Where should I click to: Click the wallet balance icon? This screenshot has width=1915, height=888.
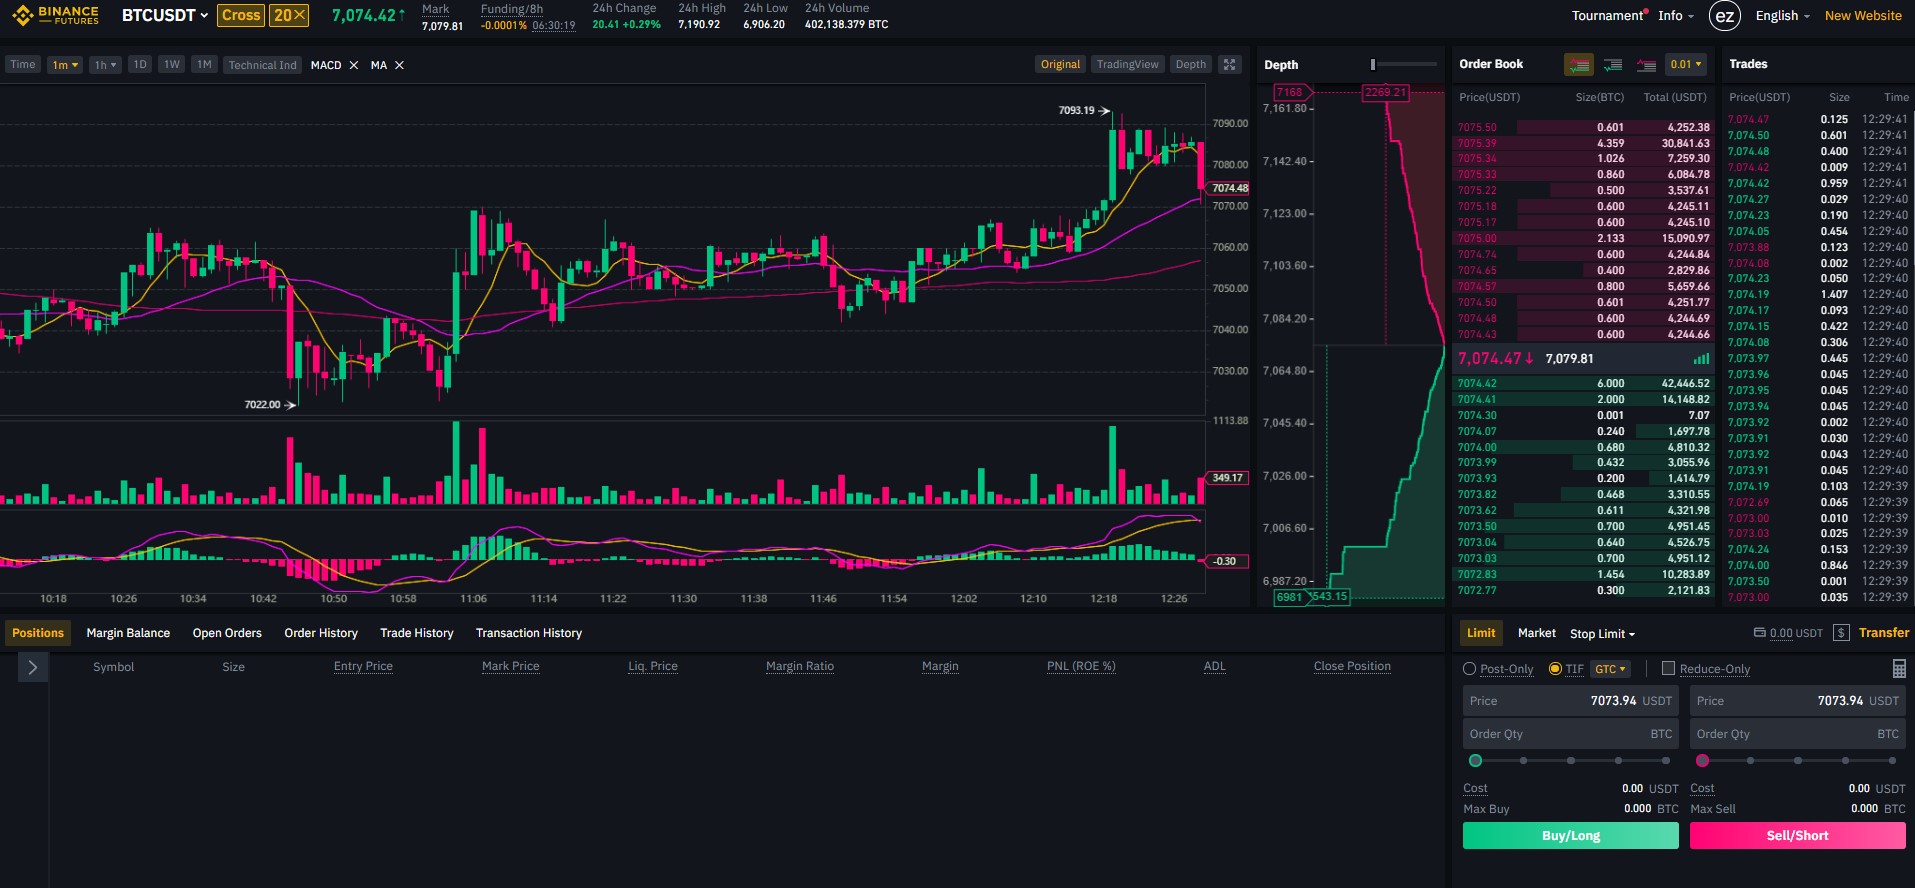[1760, 633]
